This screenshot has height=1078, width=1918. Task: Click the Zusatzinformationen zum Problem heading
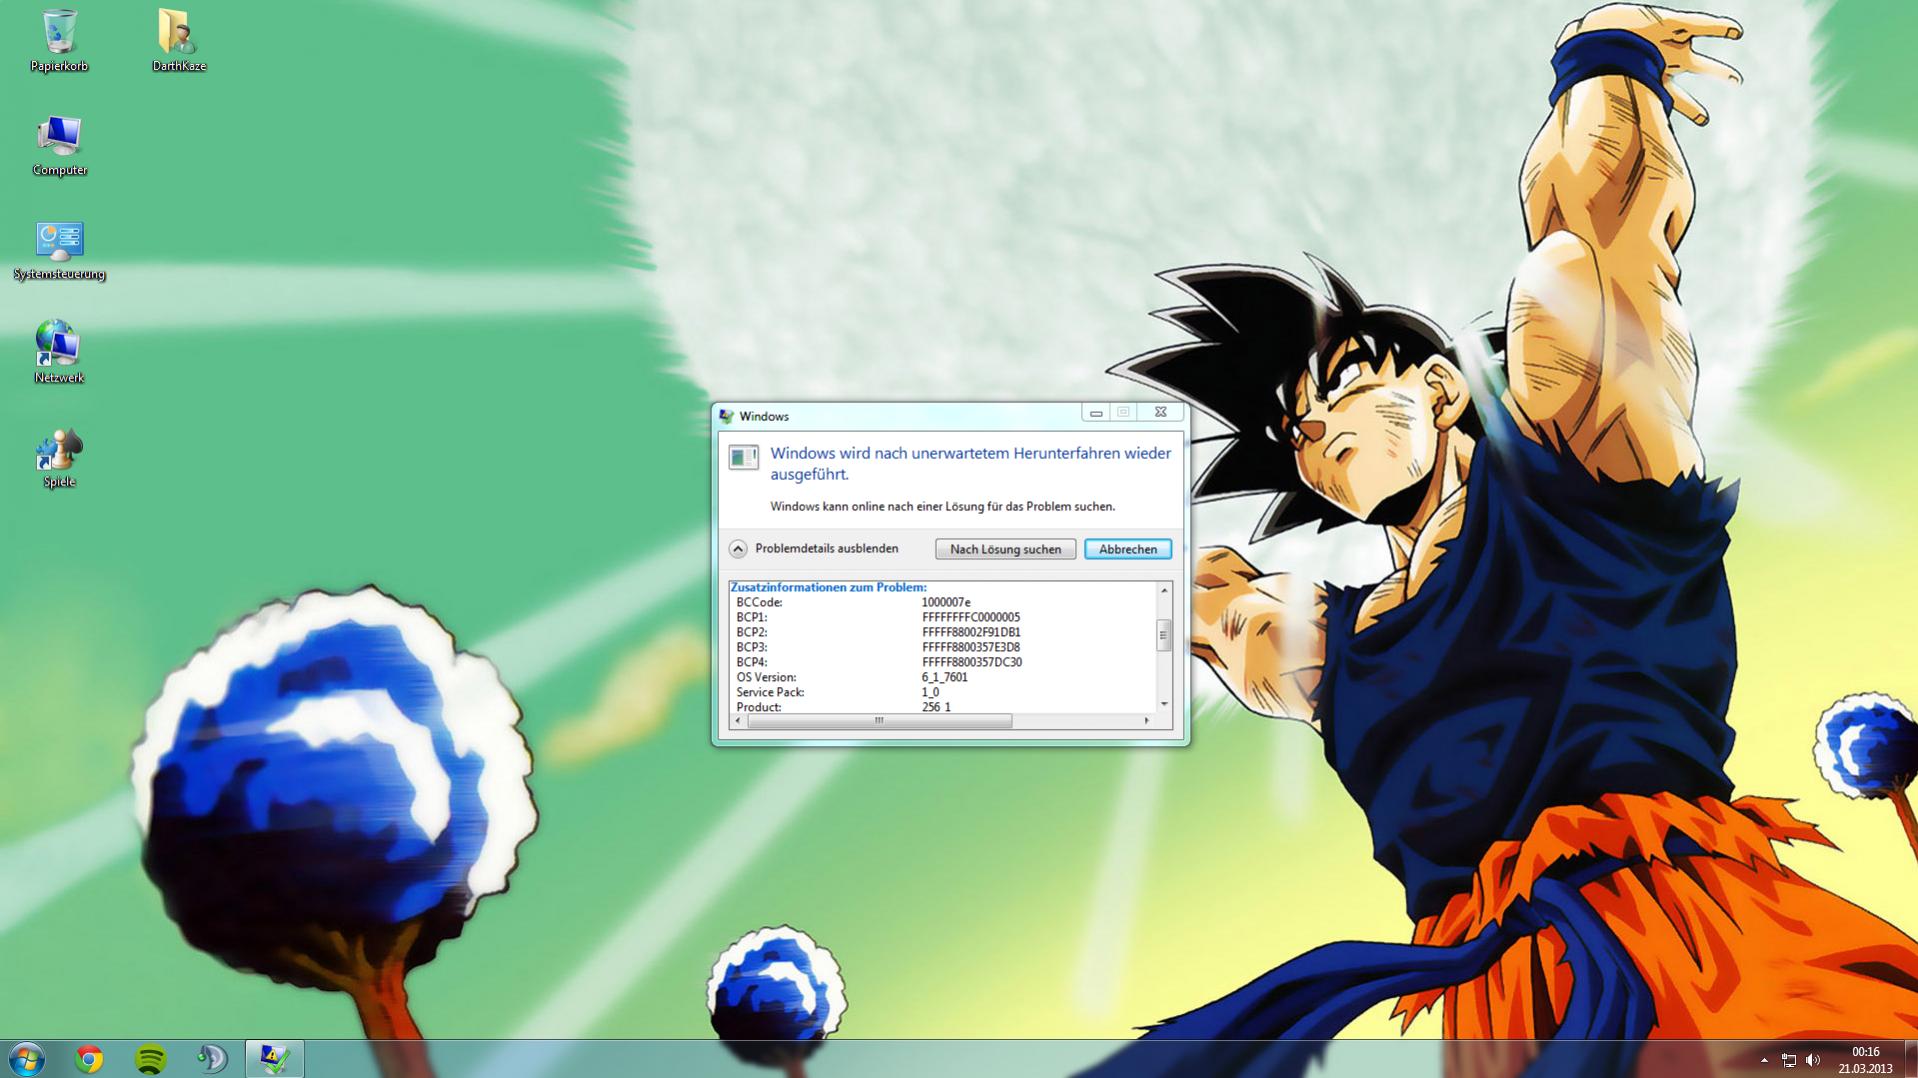click(x=828, y=587)
